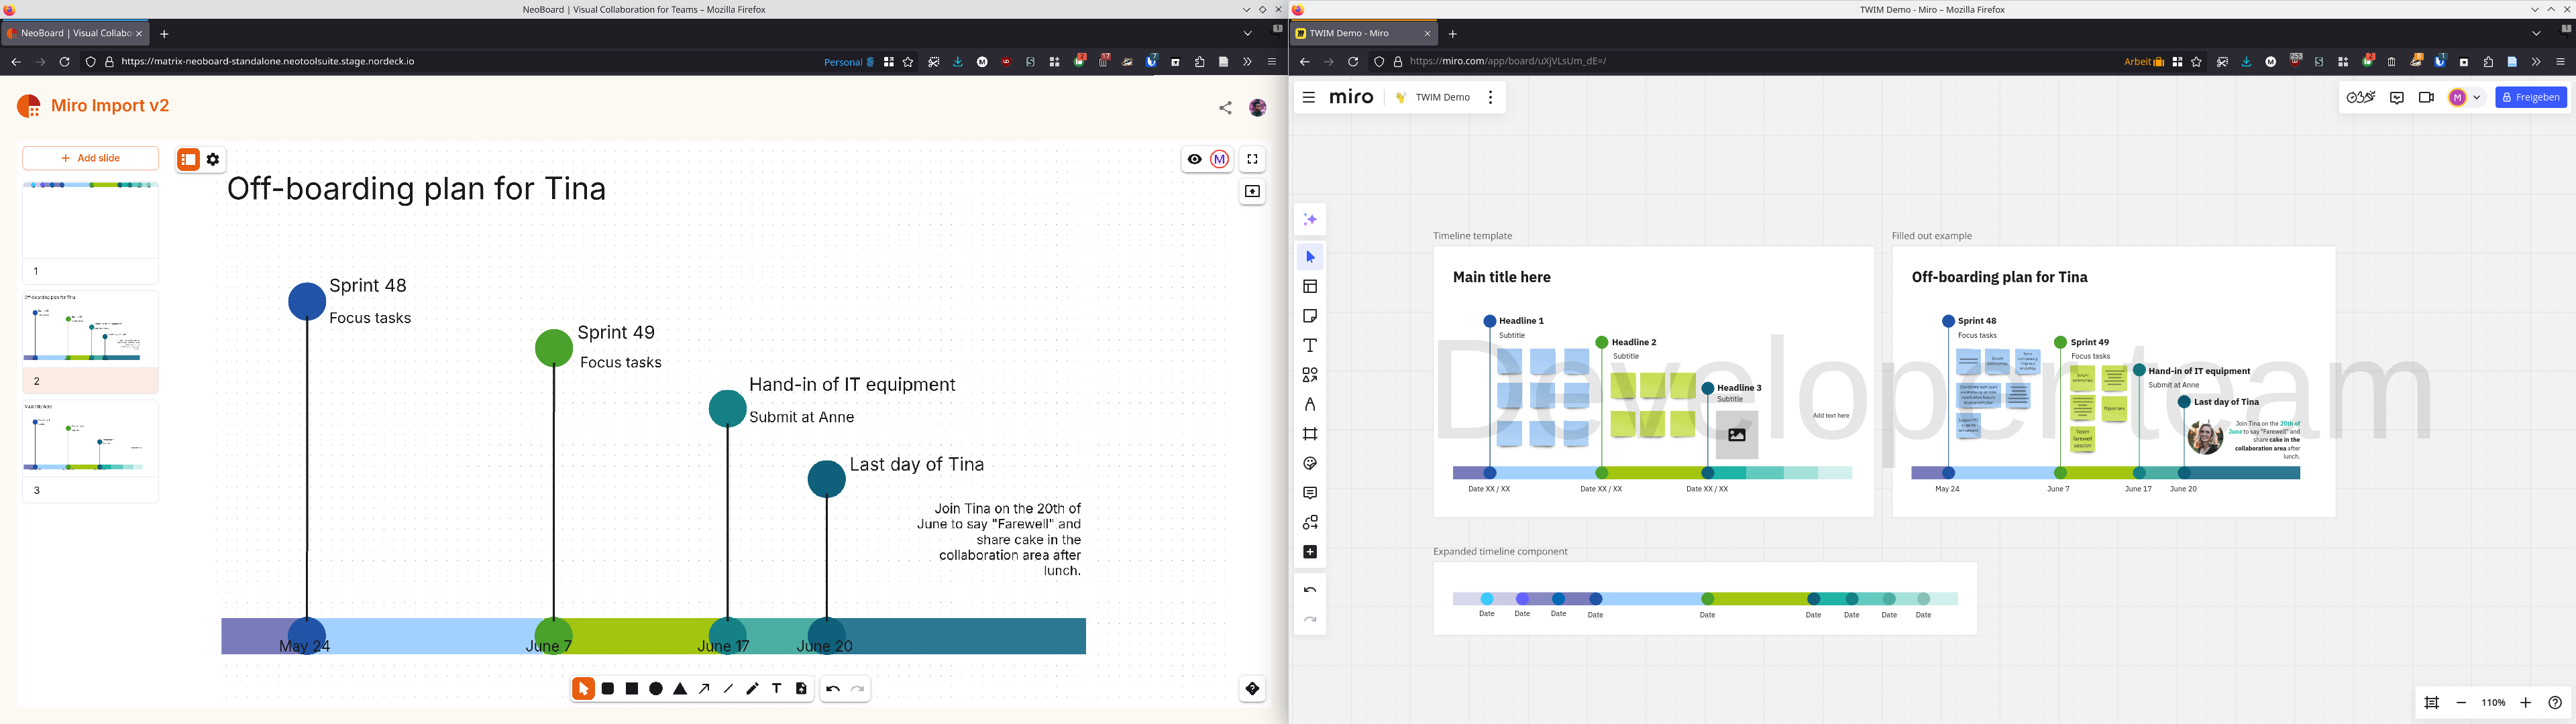Open Miro AI sparkle assistant

pos(1310,219)
